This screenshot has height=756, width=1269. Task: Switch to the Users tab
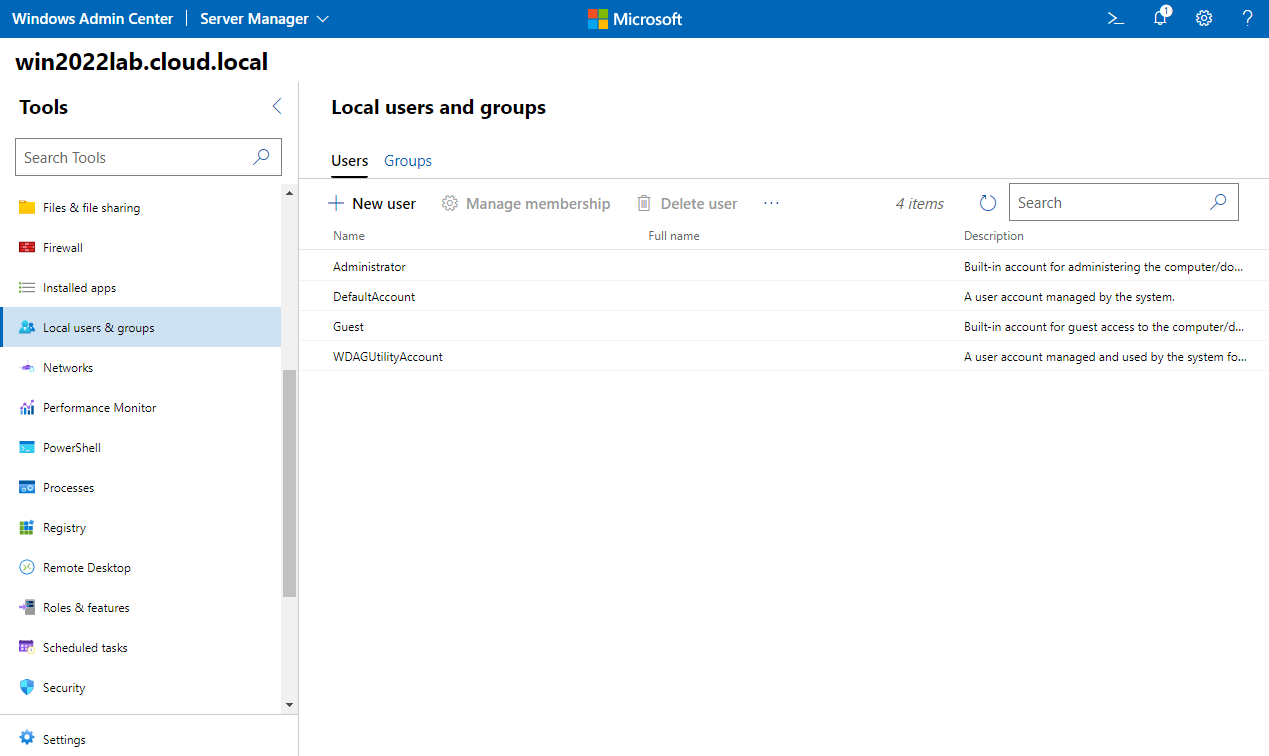tap(350, 161)
